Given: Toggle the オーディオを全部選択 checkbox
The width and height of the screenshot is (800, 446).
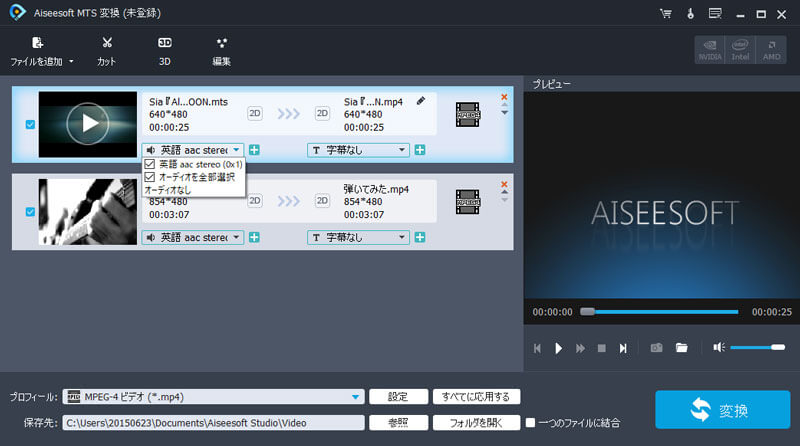Looking at the screenshot, I should tap(150, 177).
